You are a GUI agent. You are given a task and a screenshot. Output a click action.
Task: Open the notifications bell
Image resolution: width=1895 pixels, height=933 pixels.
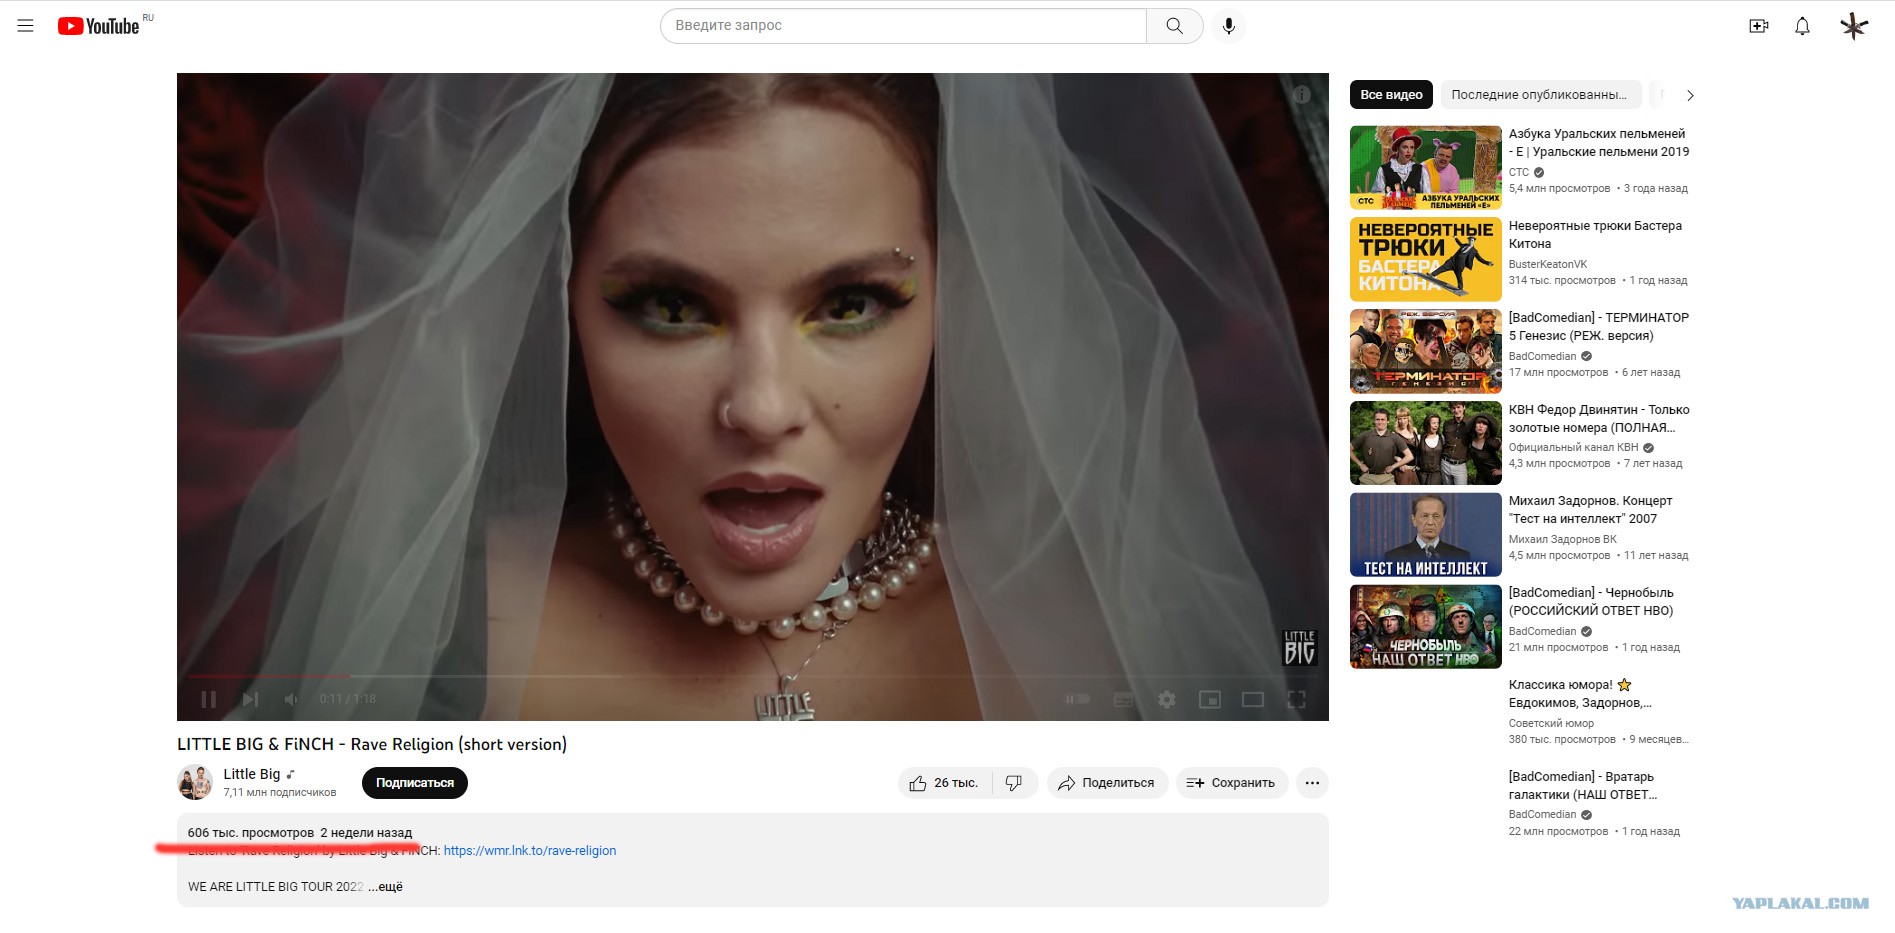click(x=1802, y=26)
